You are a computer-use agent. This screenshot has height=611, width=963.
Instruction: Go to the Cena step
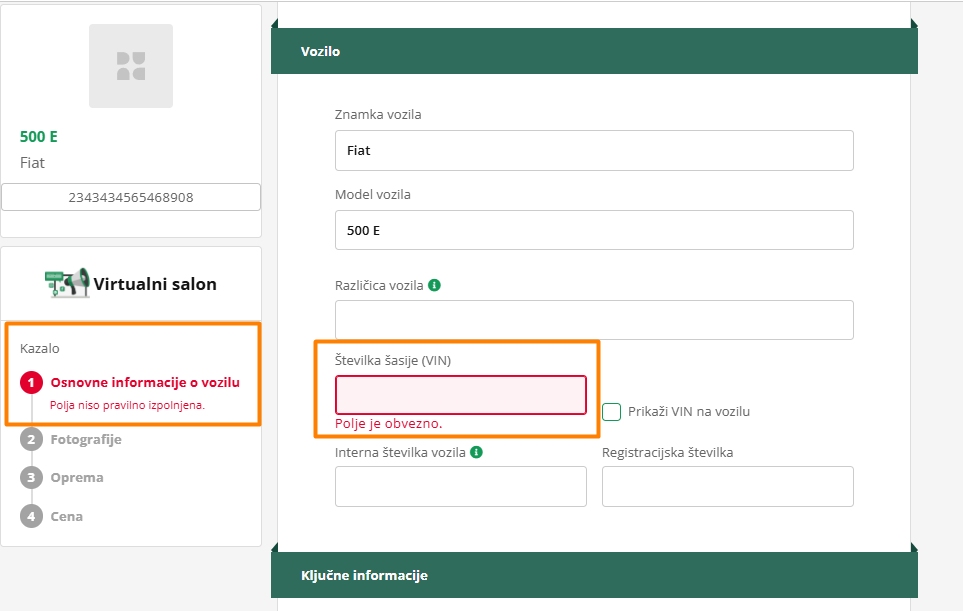pyautogui.click(x=67, y=516)
